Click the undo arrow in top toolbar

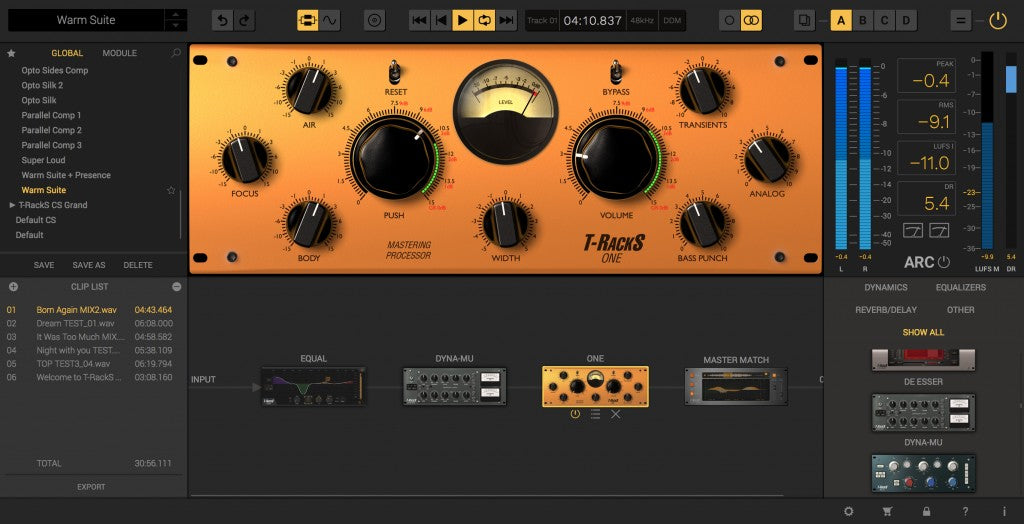point(222,20)
